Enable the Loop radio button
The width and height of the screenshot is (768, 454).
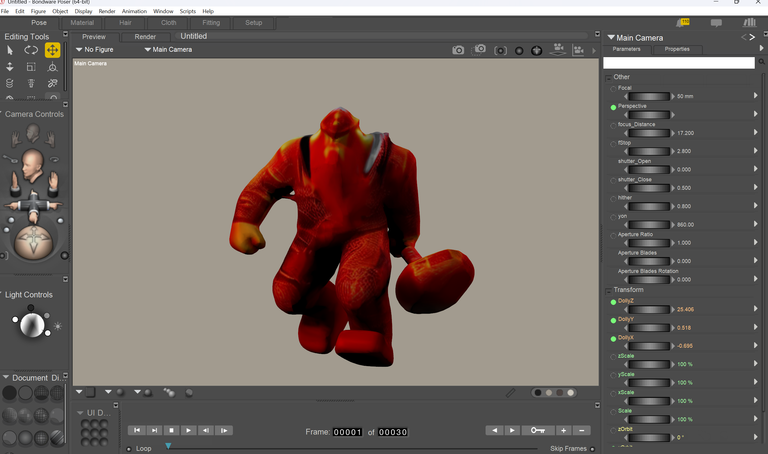pyautogui.click(x=129, y=449)
